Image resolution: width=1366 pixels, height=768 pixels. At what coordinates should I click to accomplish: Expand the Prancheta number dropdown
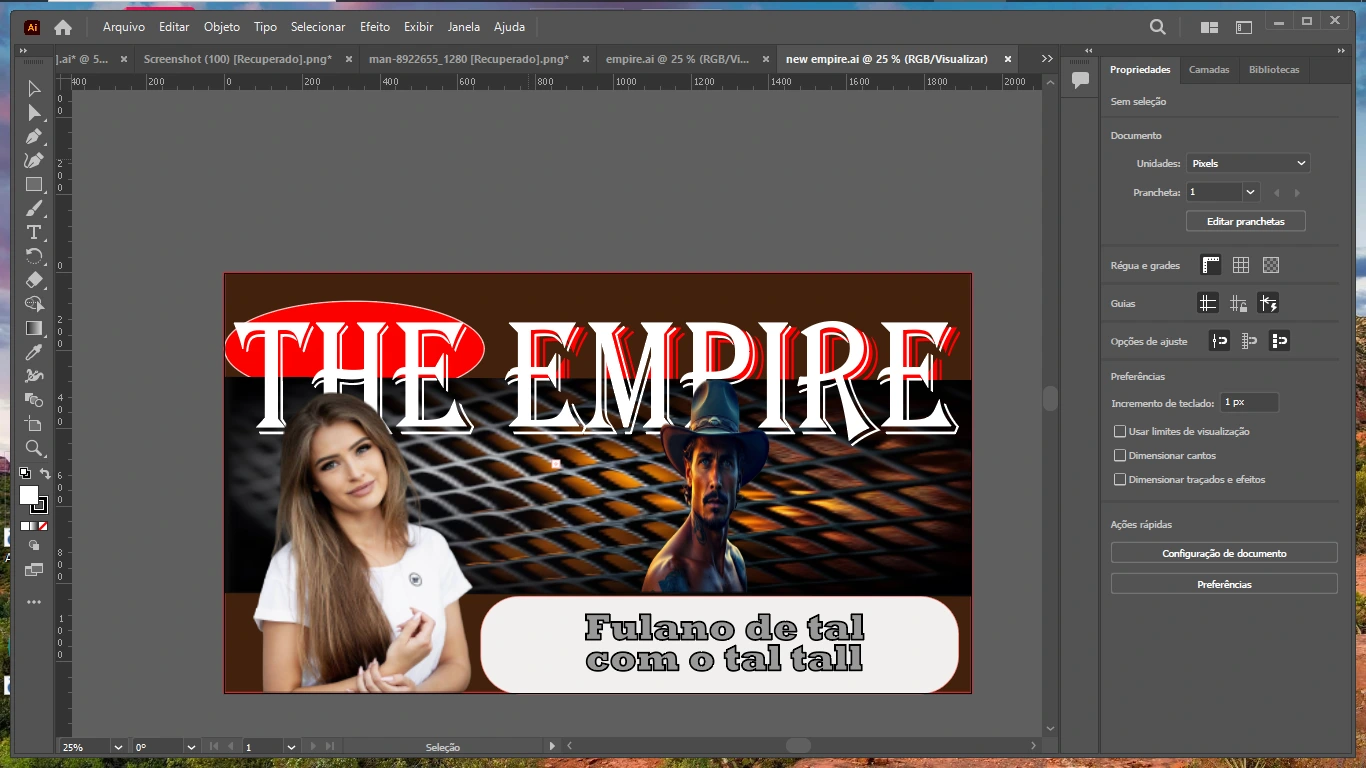[x=1250, y=192]
